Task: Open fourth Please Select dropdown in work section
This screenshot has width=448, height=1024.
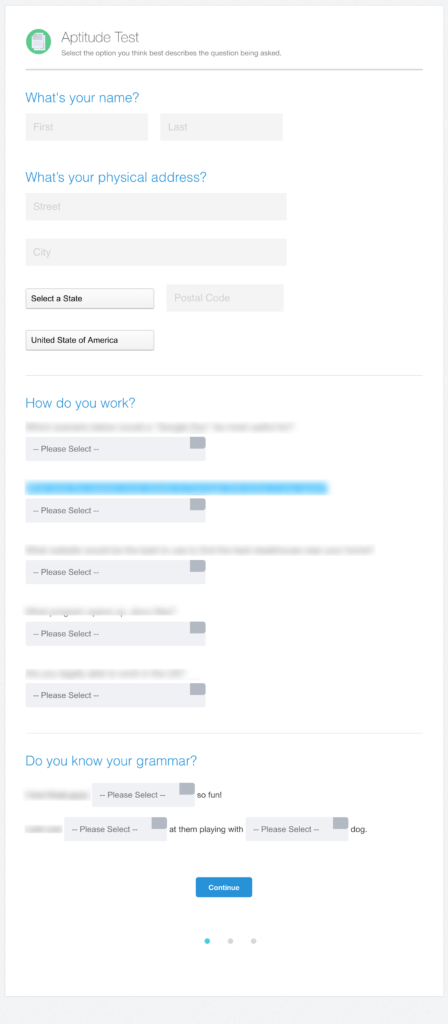Action: (x=116, y=633)
